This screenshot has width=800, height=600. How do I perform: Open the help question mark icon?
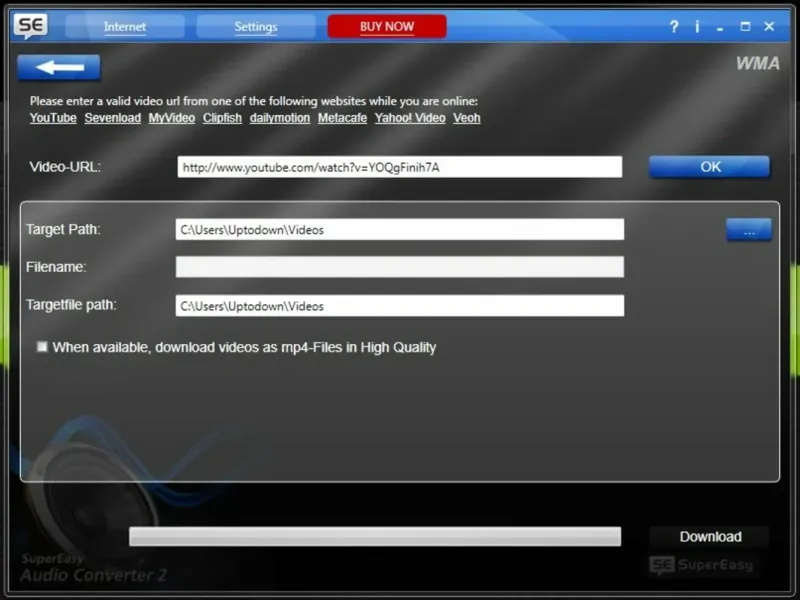coord(674,27)
